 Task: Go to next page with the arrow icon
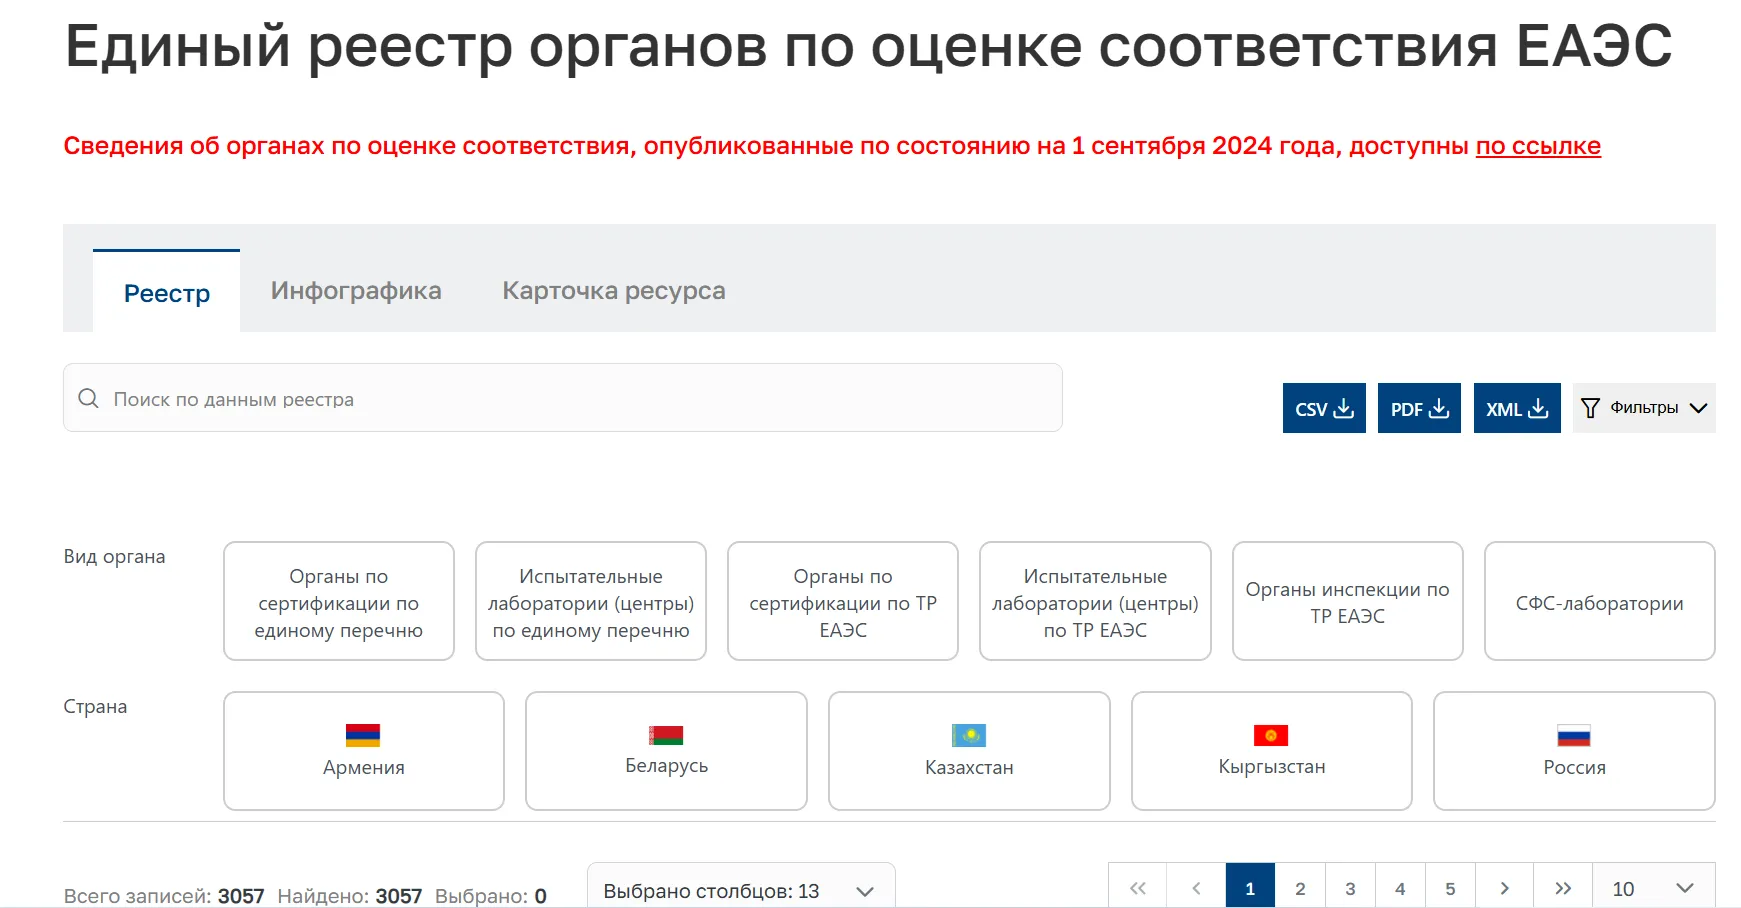(x=1504, y=886)
